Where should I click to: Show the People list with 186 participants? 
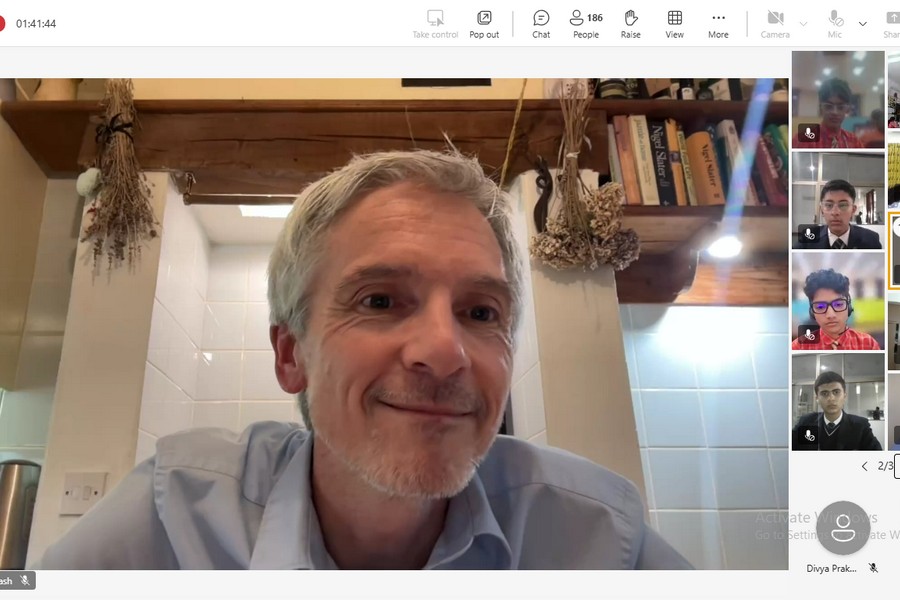(586, 23)
